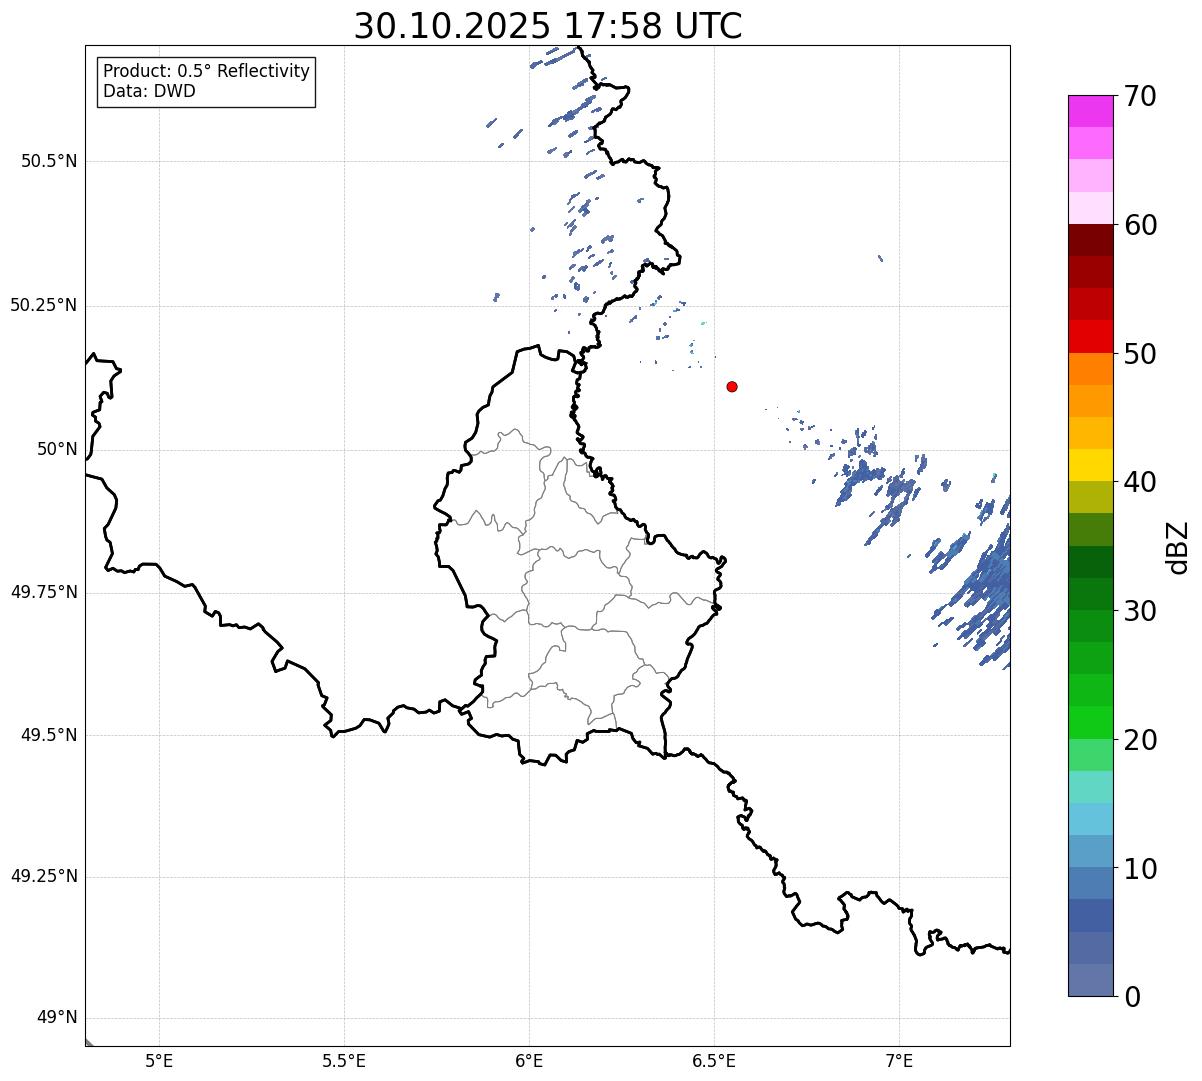Click the bright green band at 20 dBZ
Screen dimensions: 1202x1081
tap(1090, 722)
